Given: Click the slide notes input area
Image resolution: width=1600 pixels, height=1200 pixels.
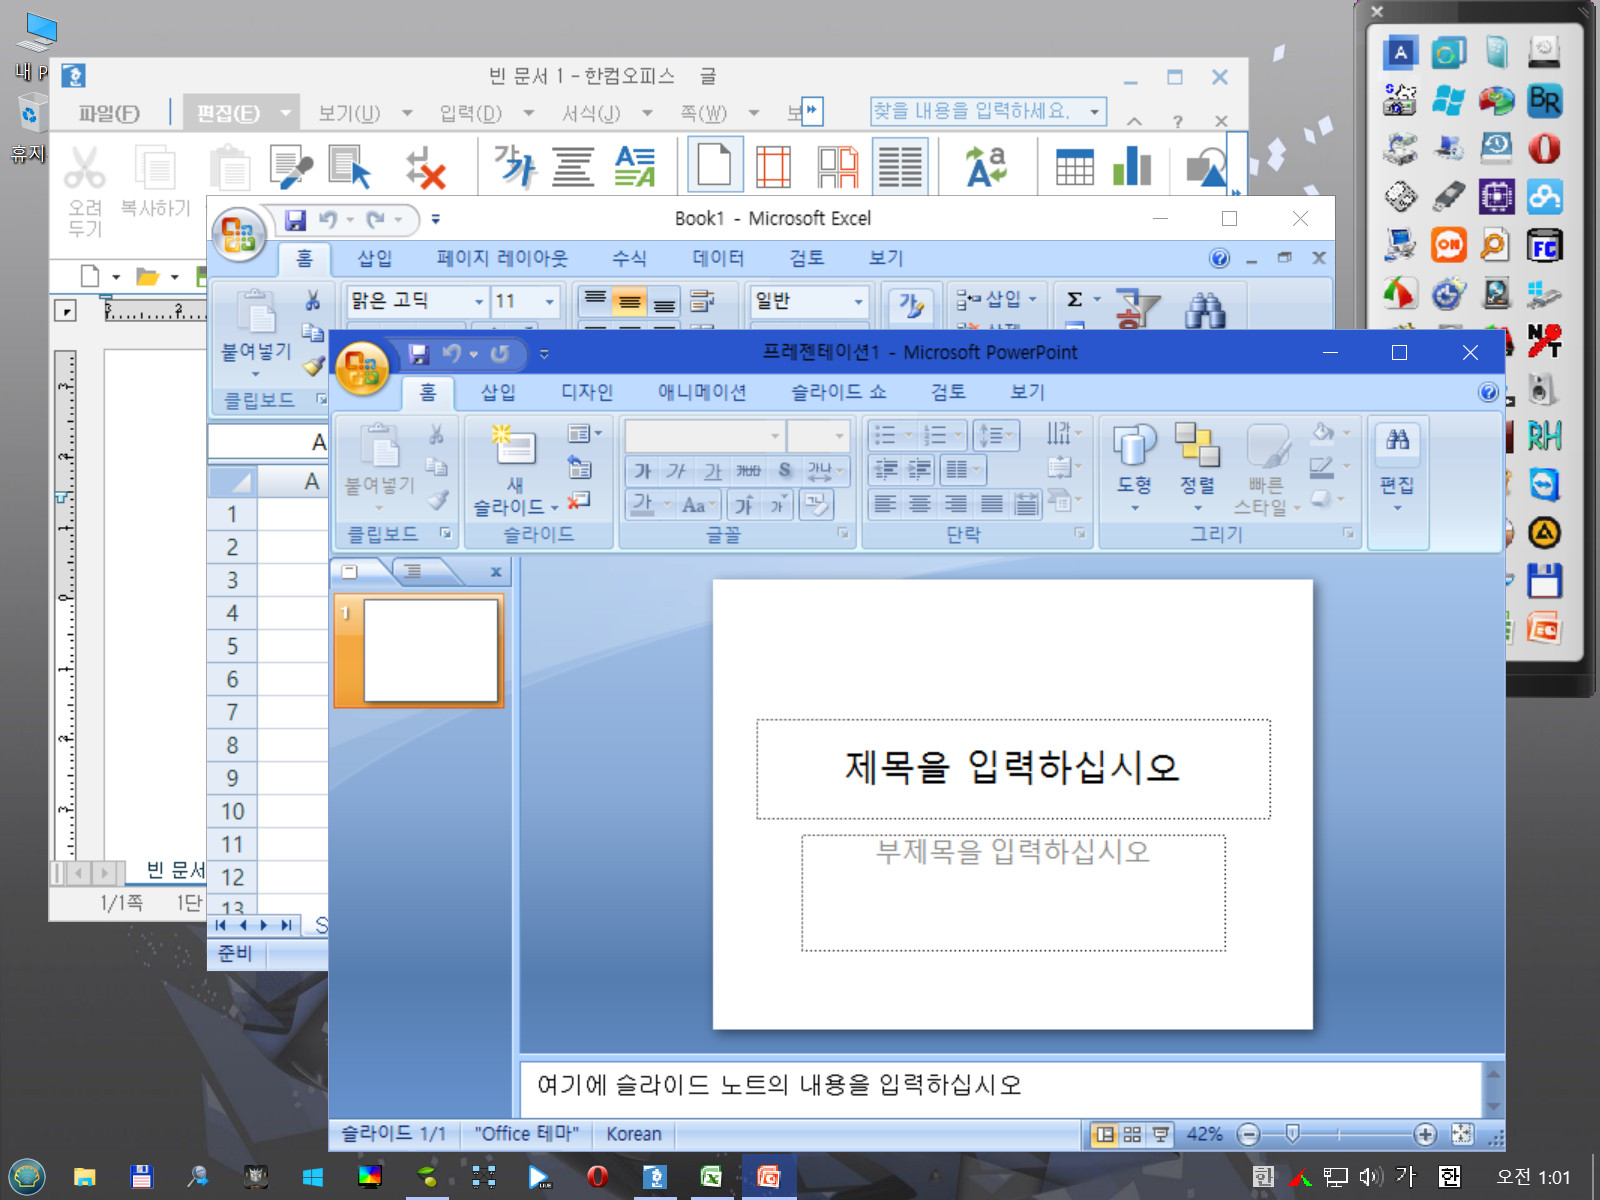Looking at the screenshot, I should (x=1000, y=1088).
